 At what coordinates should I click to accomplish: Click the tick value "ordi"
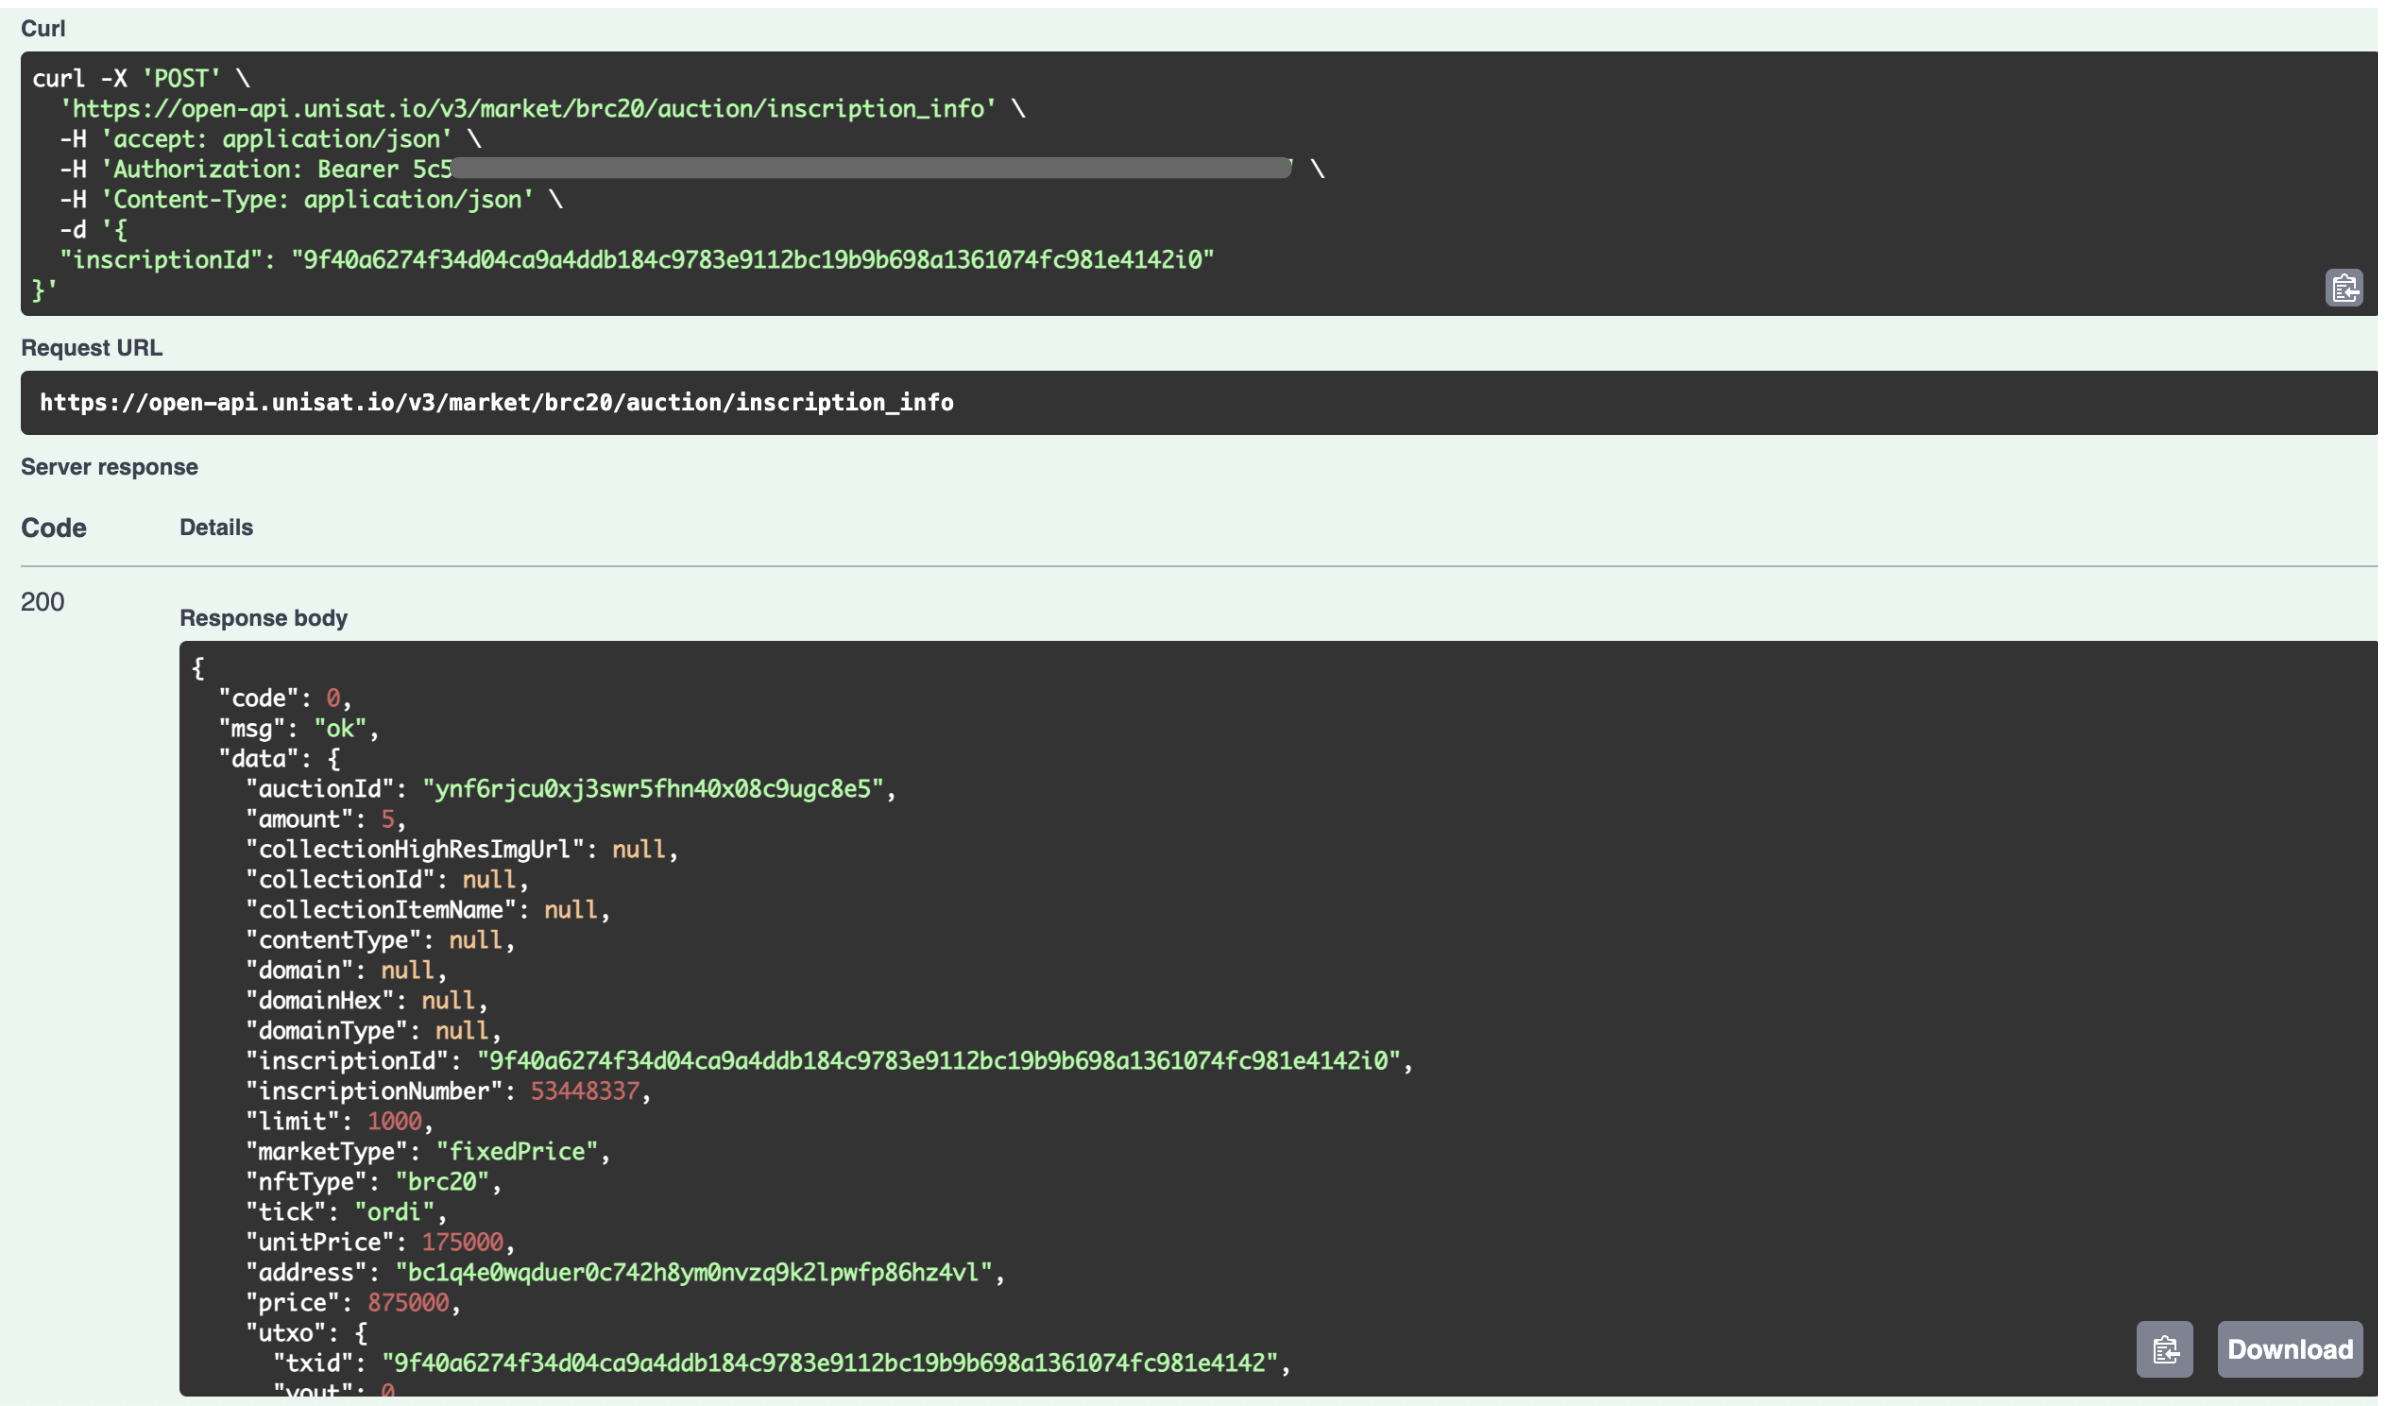(394, 1211)
